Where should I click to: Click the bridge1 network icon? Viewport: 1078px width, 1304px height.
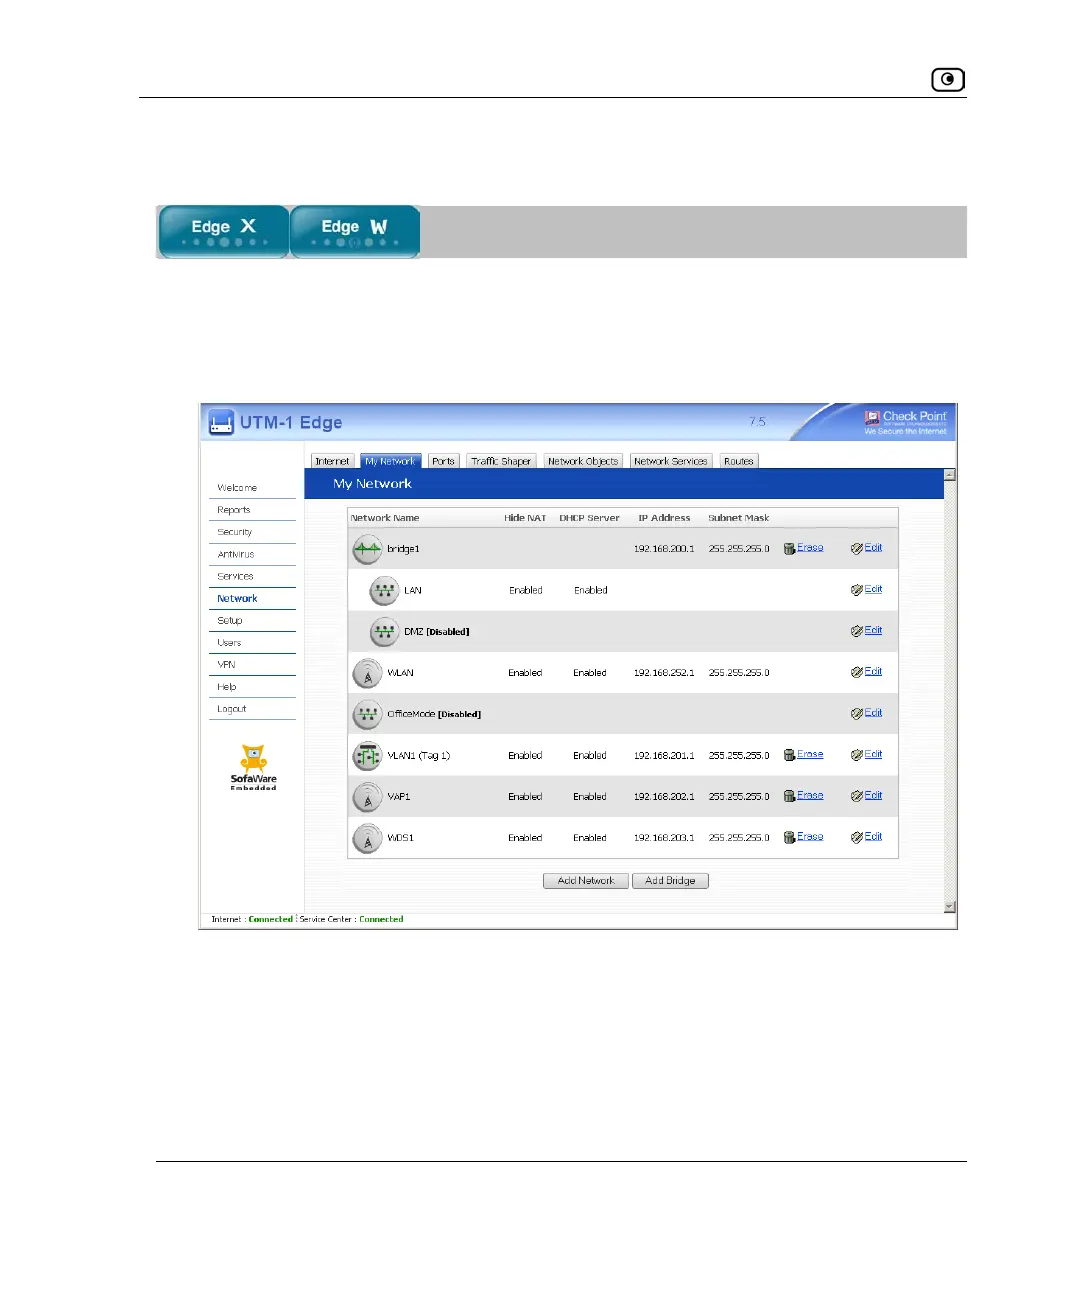point(367,549)
